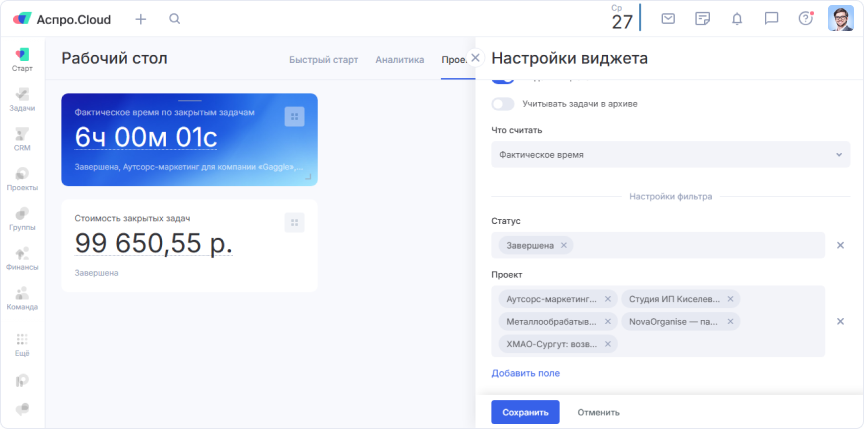The height and width of the screenshot is (429, 864).
Task: Open the mail envelope icon
Action: (x=668, y=19)
